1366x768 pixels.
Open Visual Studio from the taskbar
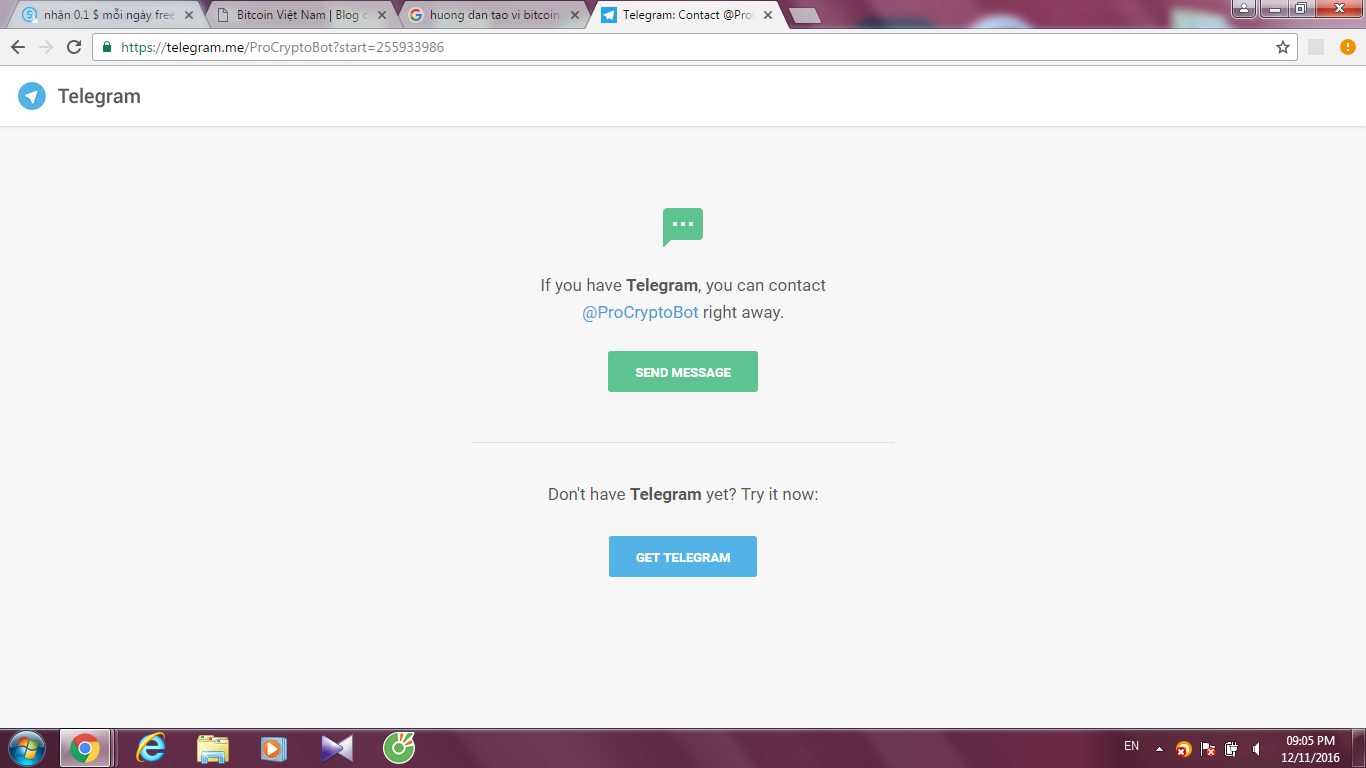(x=337, y=748)
